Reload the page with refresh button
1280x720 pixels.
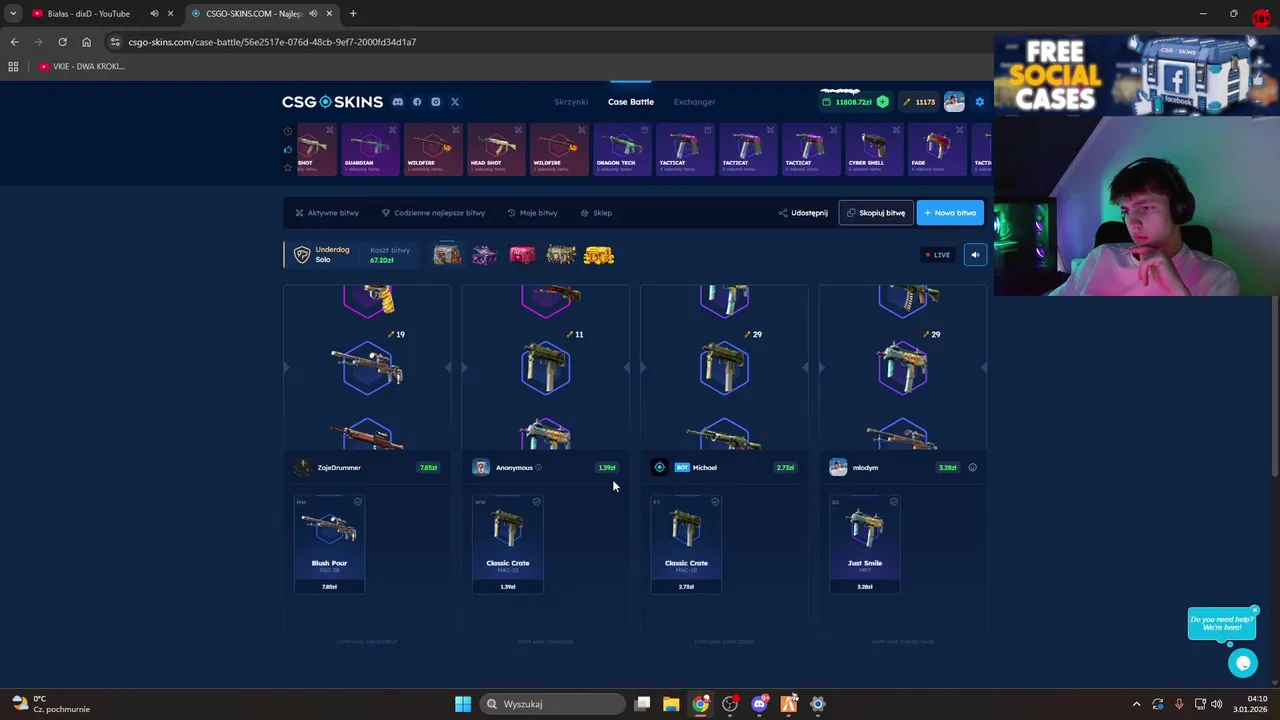point(62,42)
